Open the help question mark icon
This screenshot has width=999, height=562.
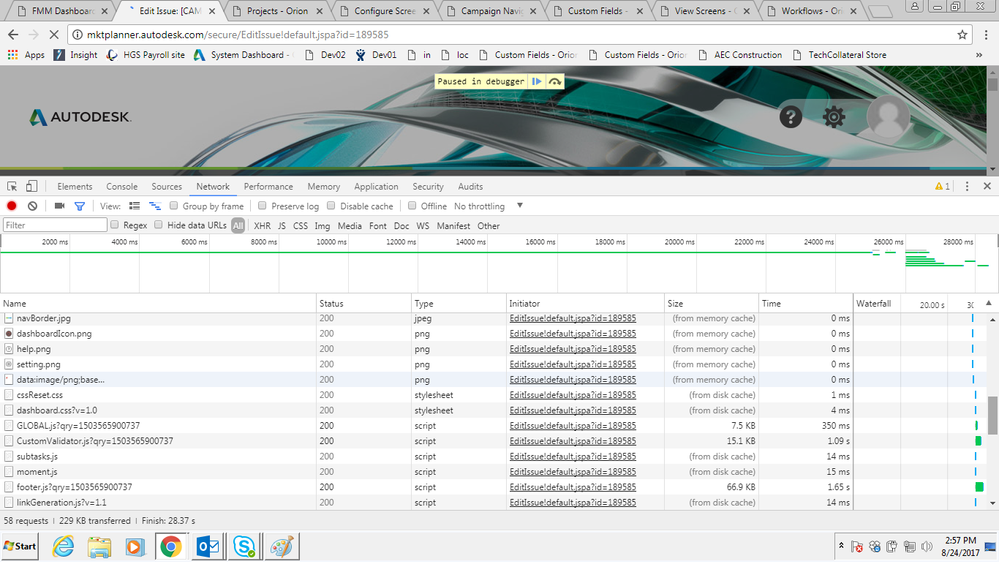click(791, 117)
